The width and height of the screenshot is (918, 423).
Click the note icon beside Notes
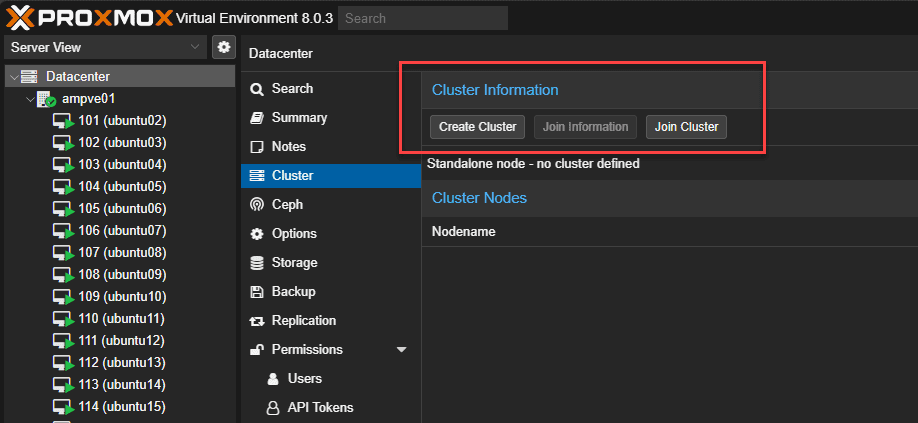[x=256, y=147]
